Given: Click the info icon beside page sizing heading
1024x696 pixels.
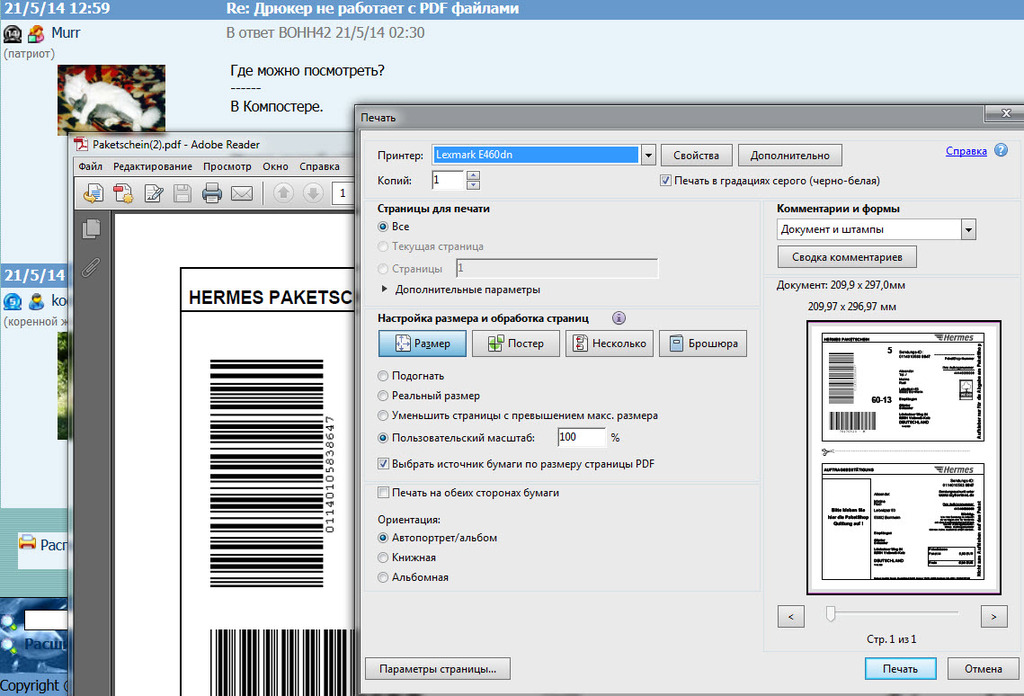Looking at the screenshot, I should 618,318.
